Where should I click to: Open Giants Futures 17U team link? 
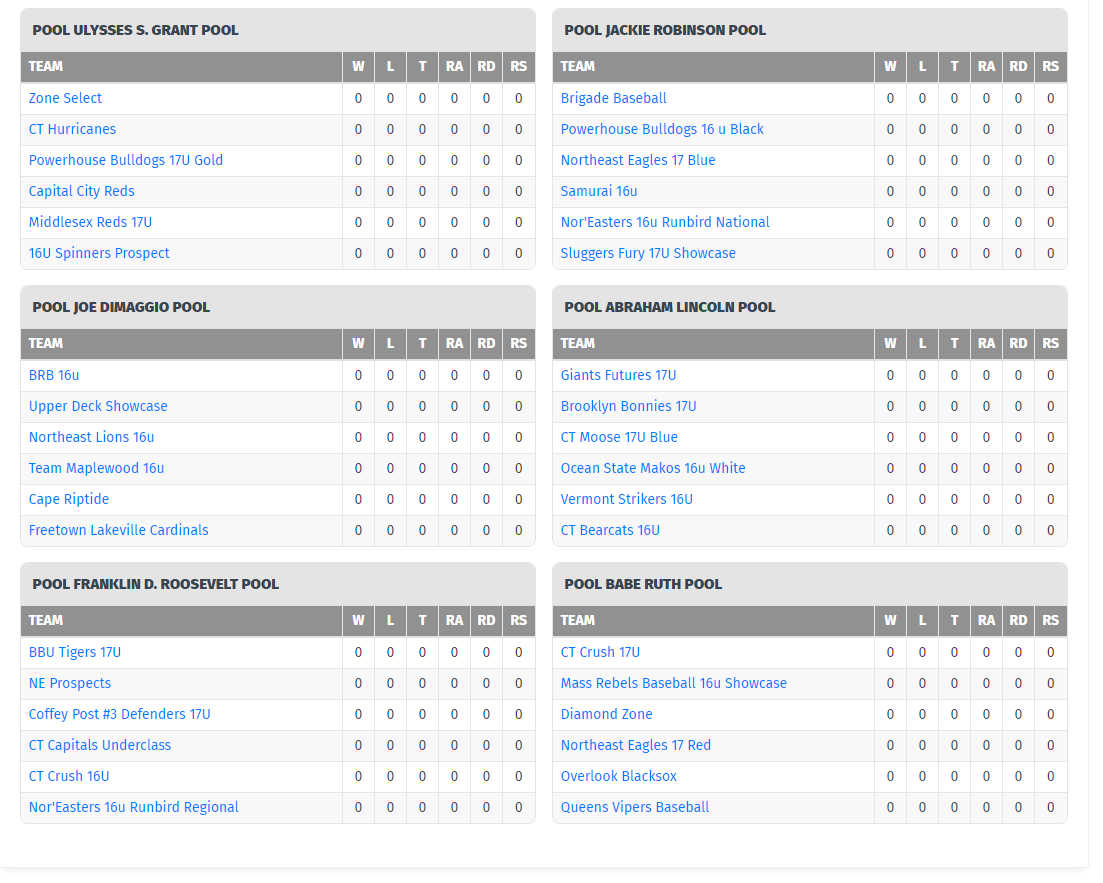point(618,375)
